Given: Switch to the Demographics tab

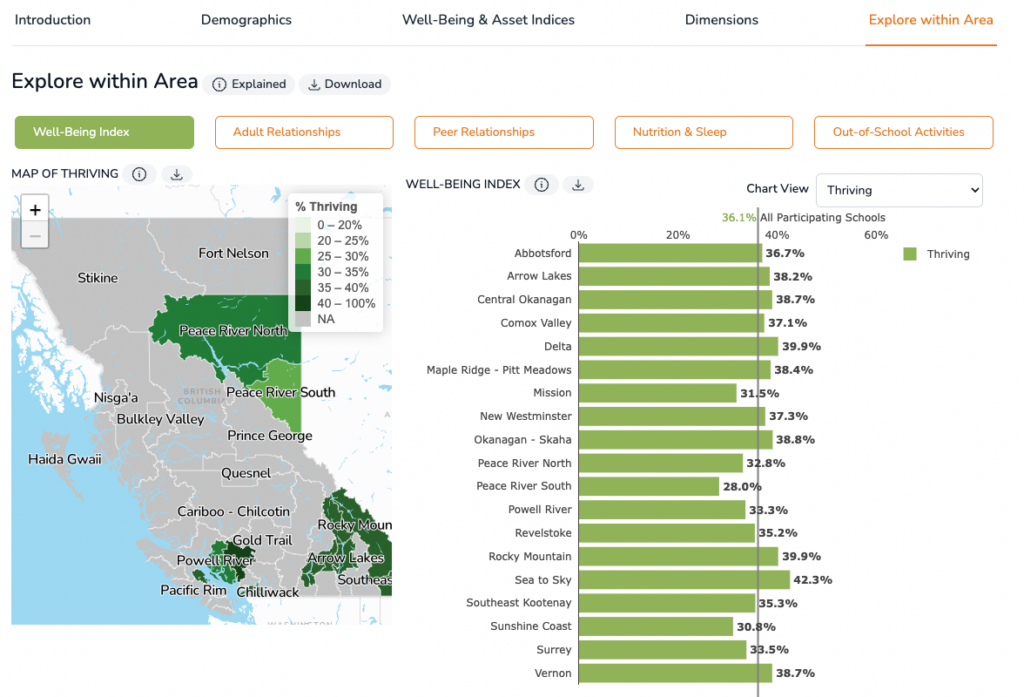Looking at the screenshot, I should pyautogui.click(x=246, y=20).
